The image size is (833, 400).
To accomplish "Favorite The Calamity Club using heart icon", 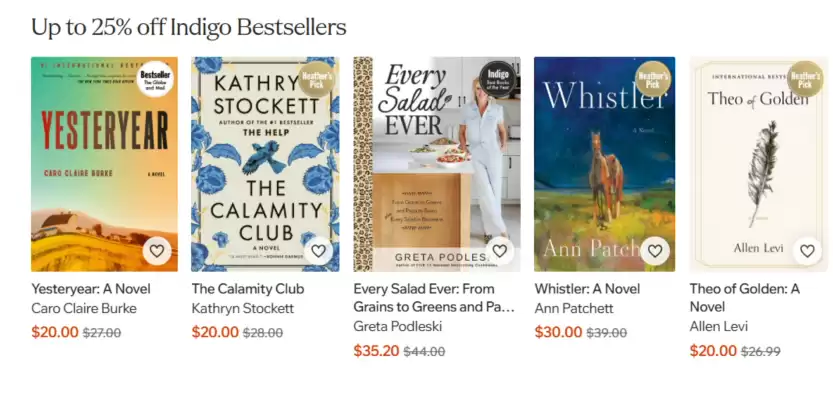I will (x=318, y=251).
